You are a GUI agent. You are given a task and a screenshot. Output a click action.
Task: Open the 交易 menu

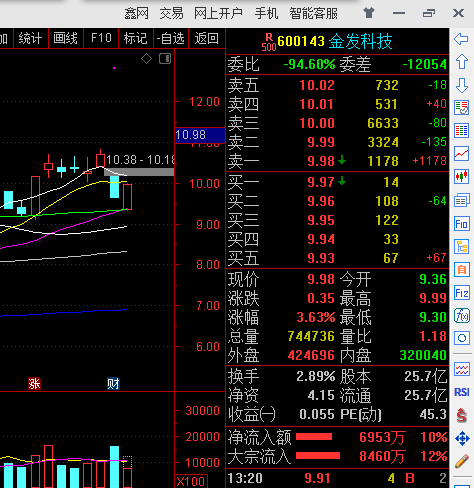point(171,14)
